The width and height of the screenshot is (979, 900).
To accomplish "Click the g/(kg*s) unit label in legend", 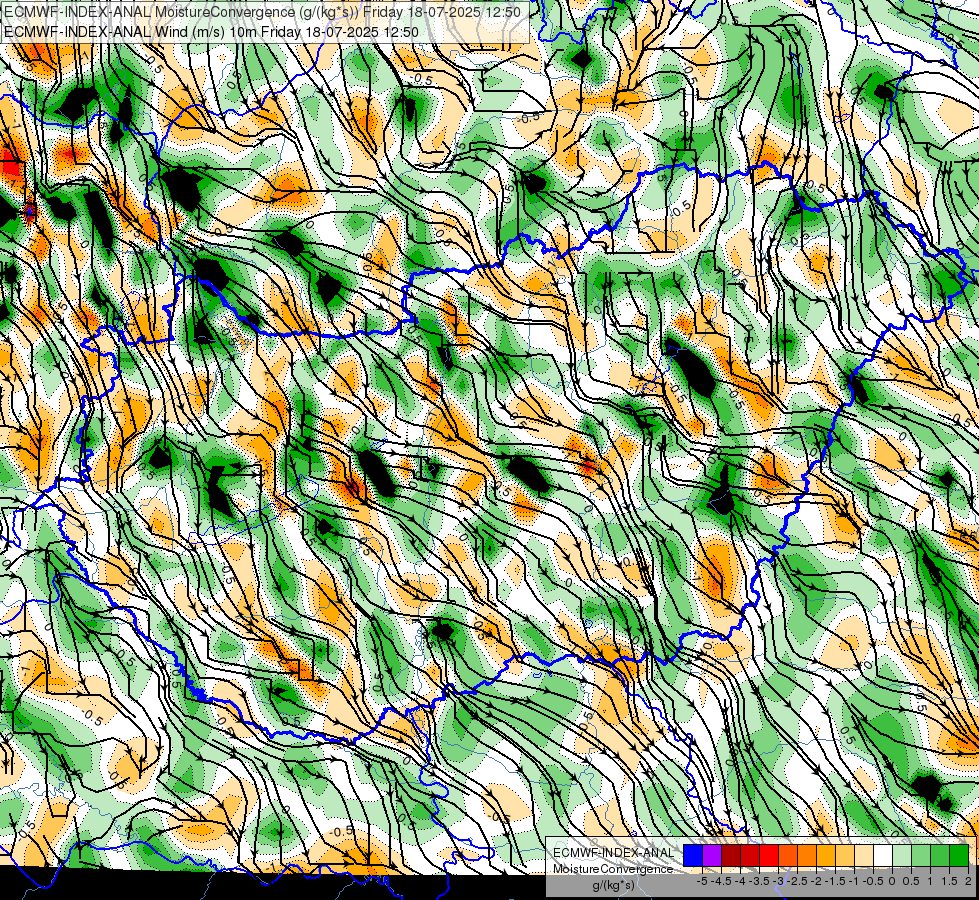I will click(x=614, y=886).
